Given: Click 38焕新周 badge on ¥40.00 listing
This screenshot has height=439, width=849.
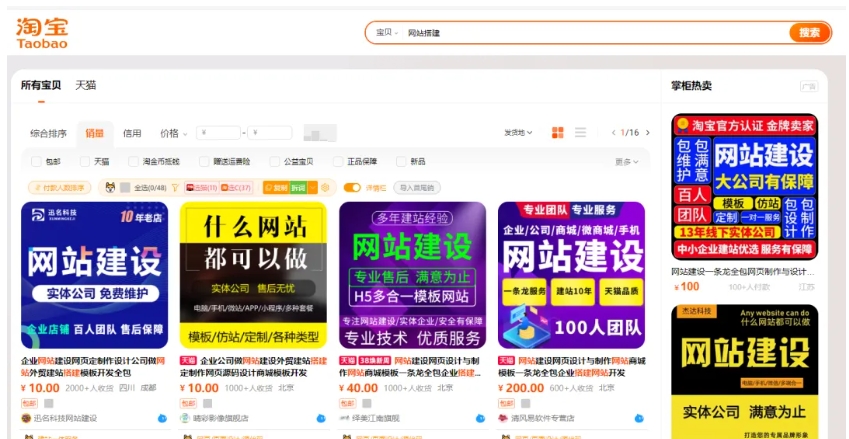Looking at the screenshot, I should pyautogui.click(x=374, y=361).
